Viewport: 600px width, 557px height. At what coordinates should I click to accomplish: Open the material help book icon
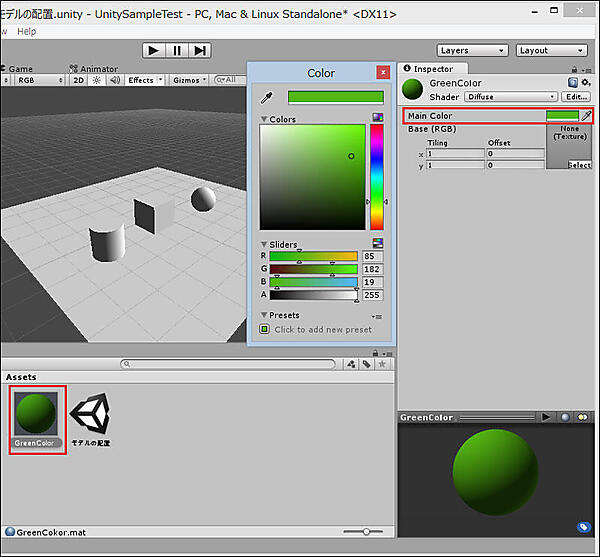click(572, 83)
